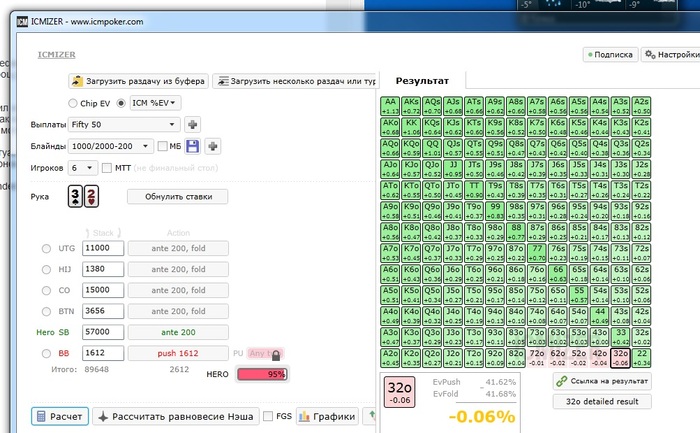Click the calculator icon on Расчет button
This screenshot has height=433, width=700.
pyautogui.click(x=41, y=416)
